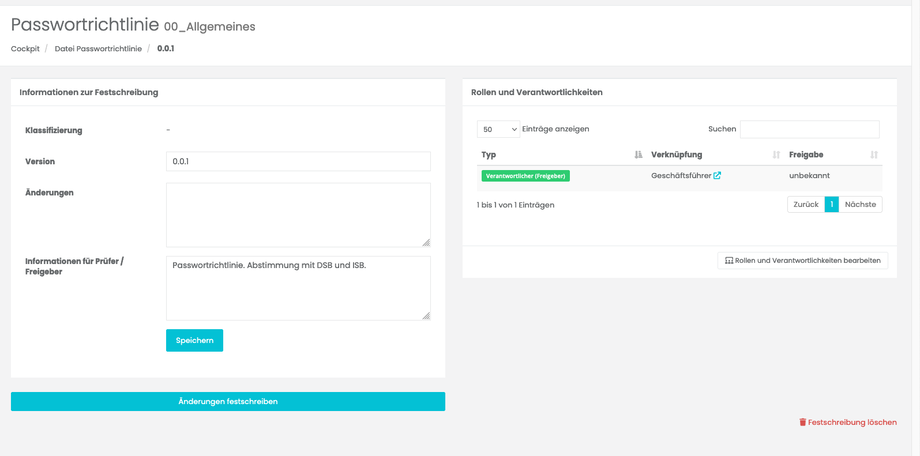Screen dimensions: 920x456
Task: Select page 1 in pagination
Action: coord(831,205)
